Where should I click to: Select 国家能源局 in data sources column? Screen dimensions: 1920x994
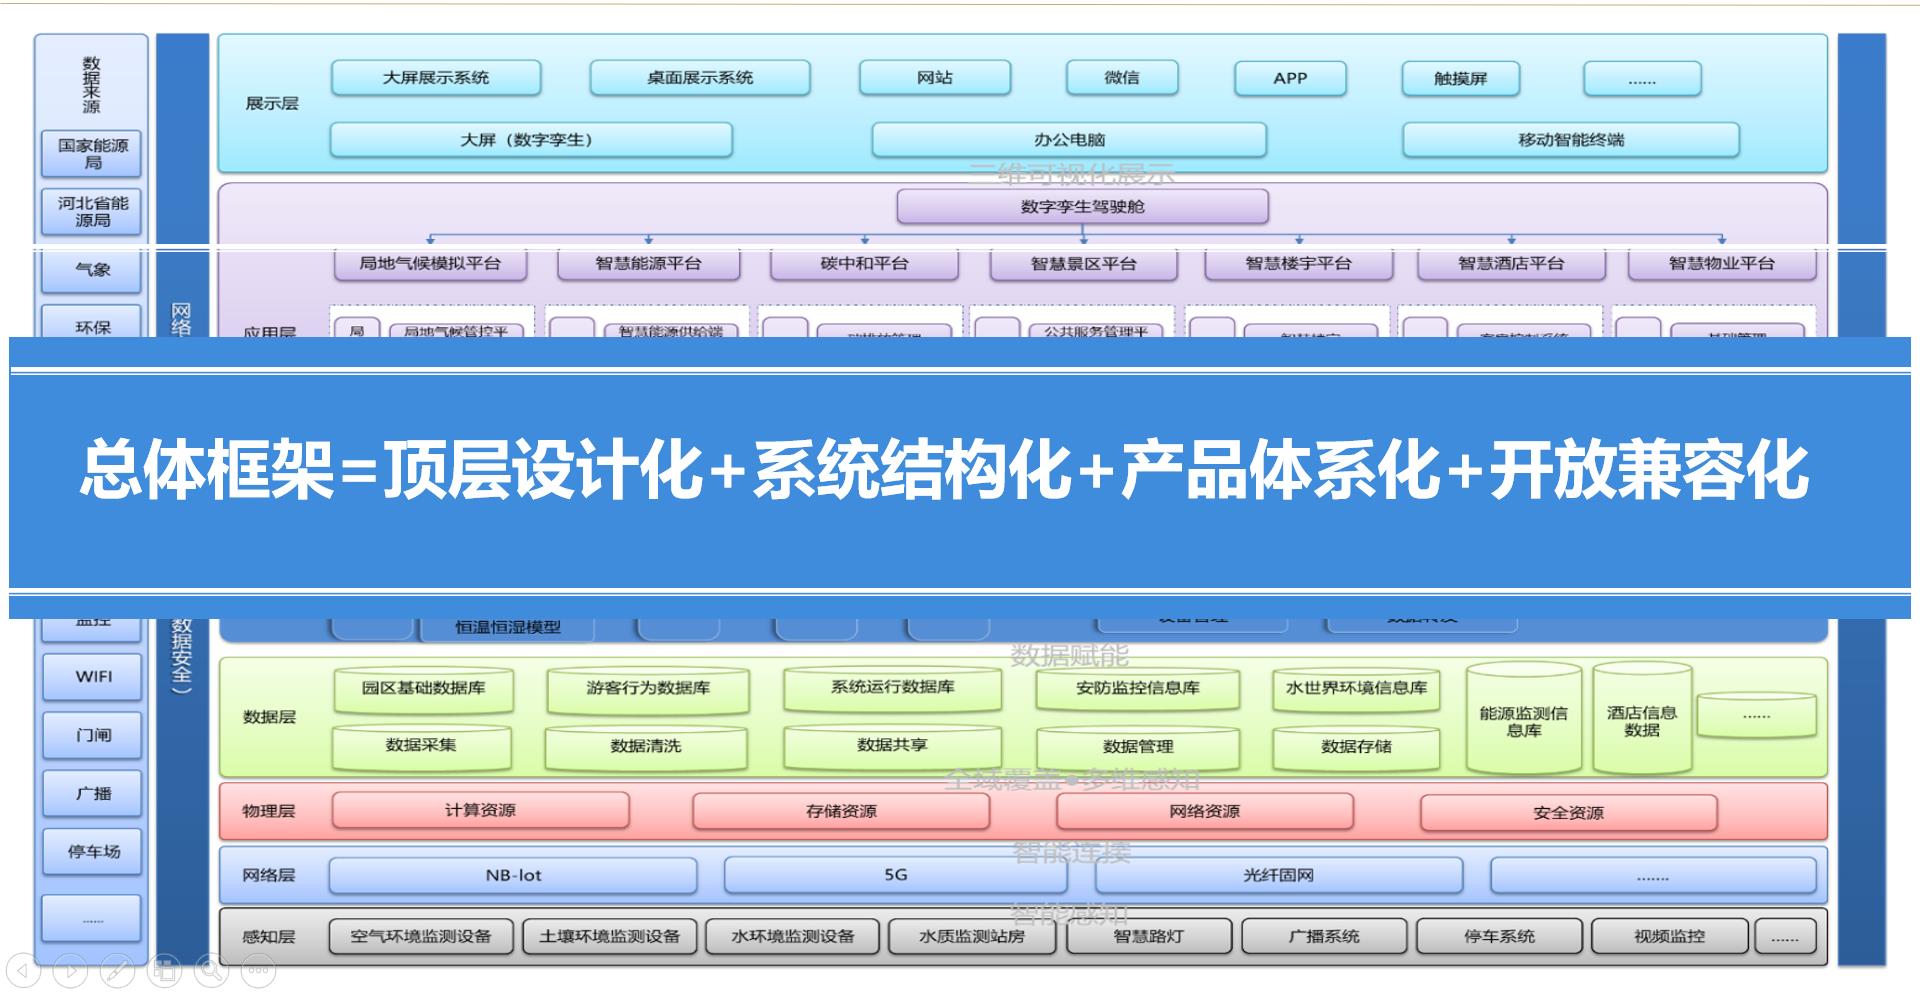coord(92,154)
